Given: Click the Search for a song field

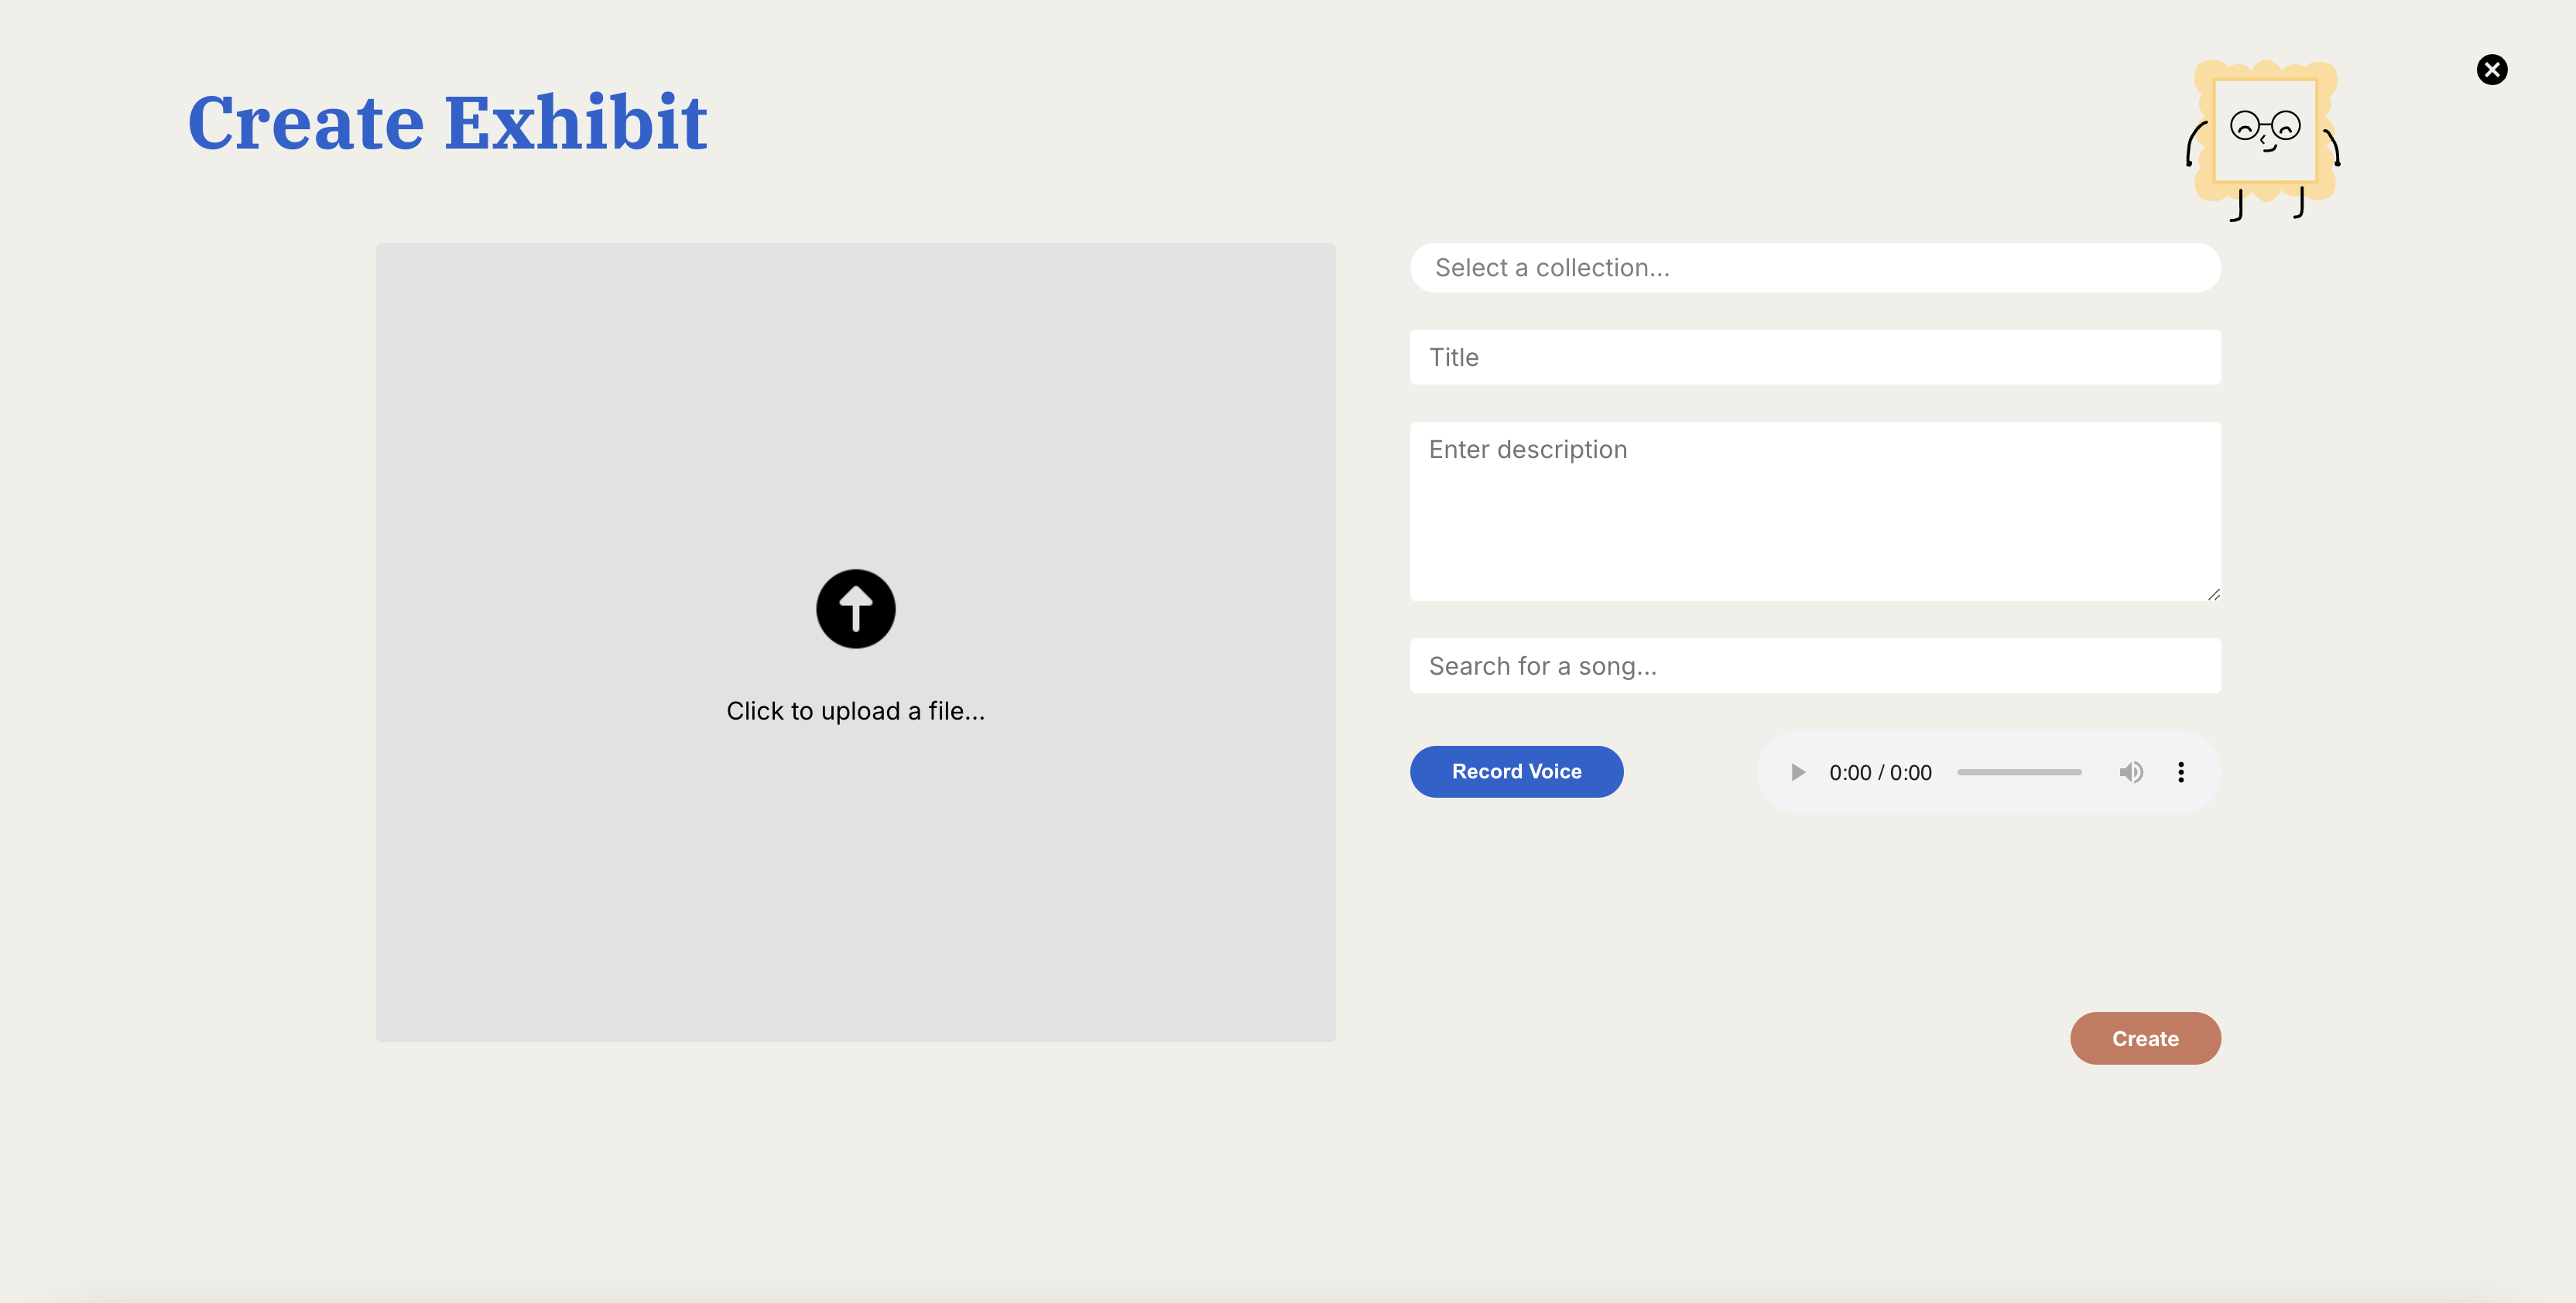Looking at the screenshot, I should [1814, 666].
